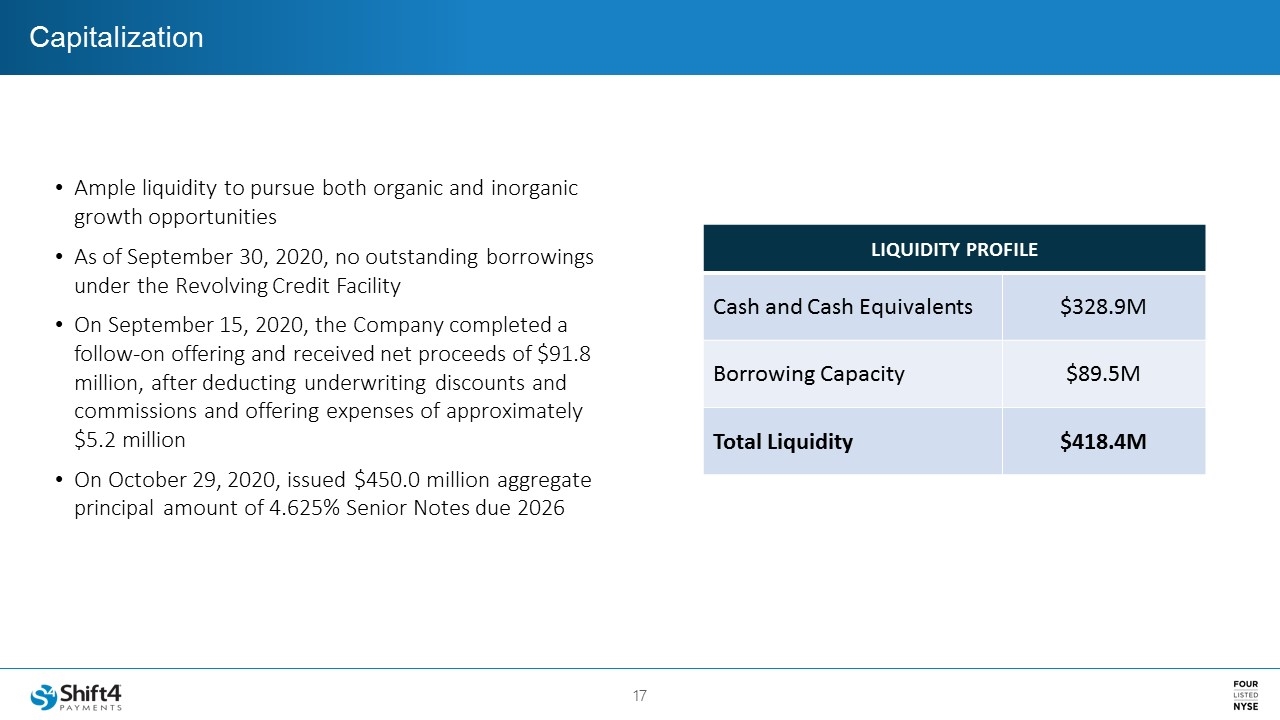Click the $328.9M value cell

click(1103, 306)
